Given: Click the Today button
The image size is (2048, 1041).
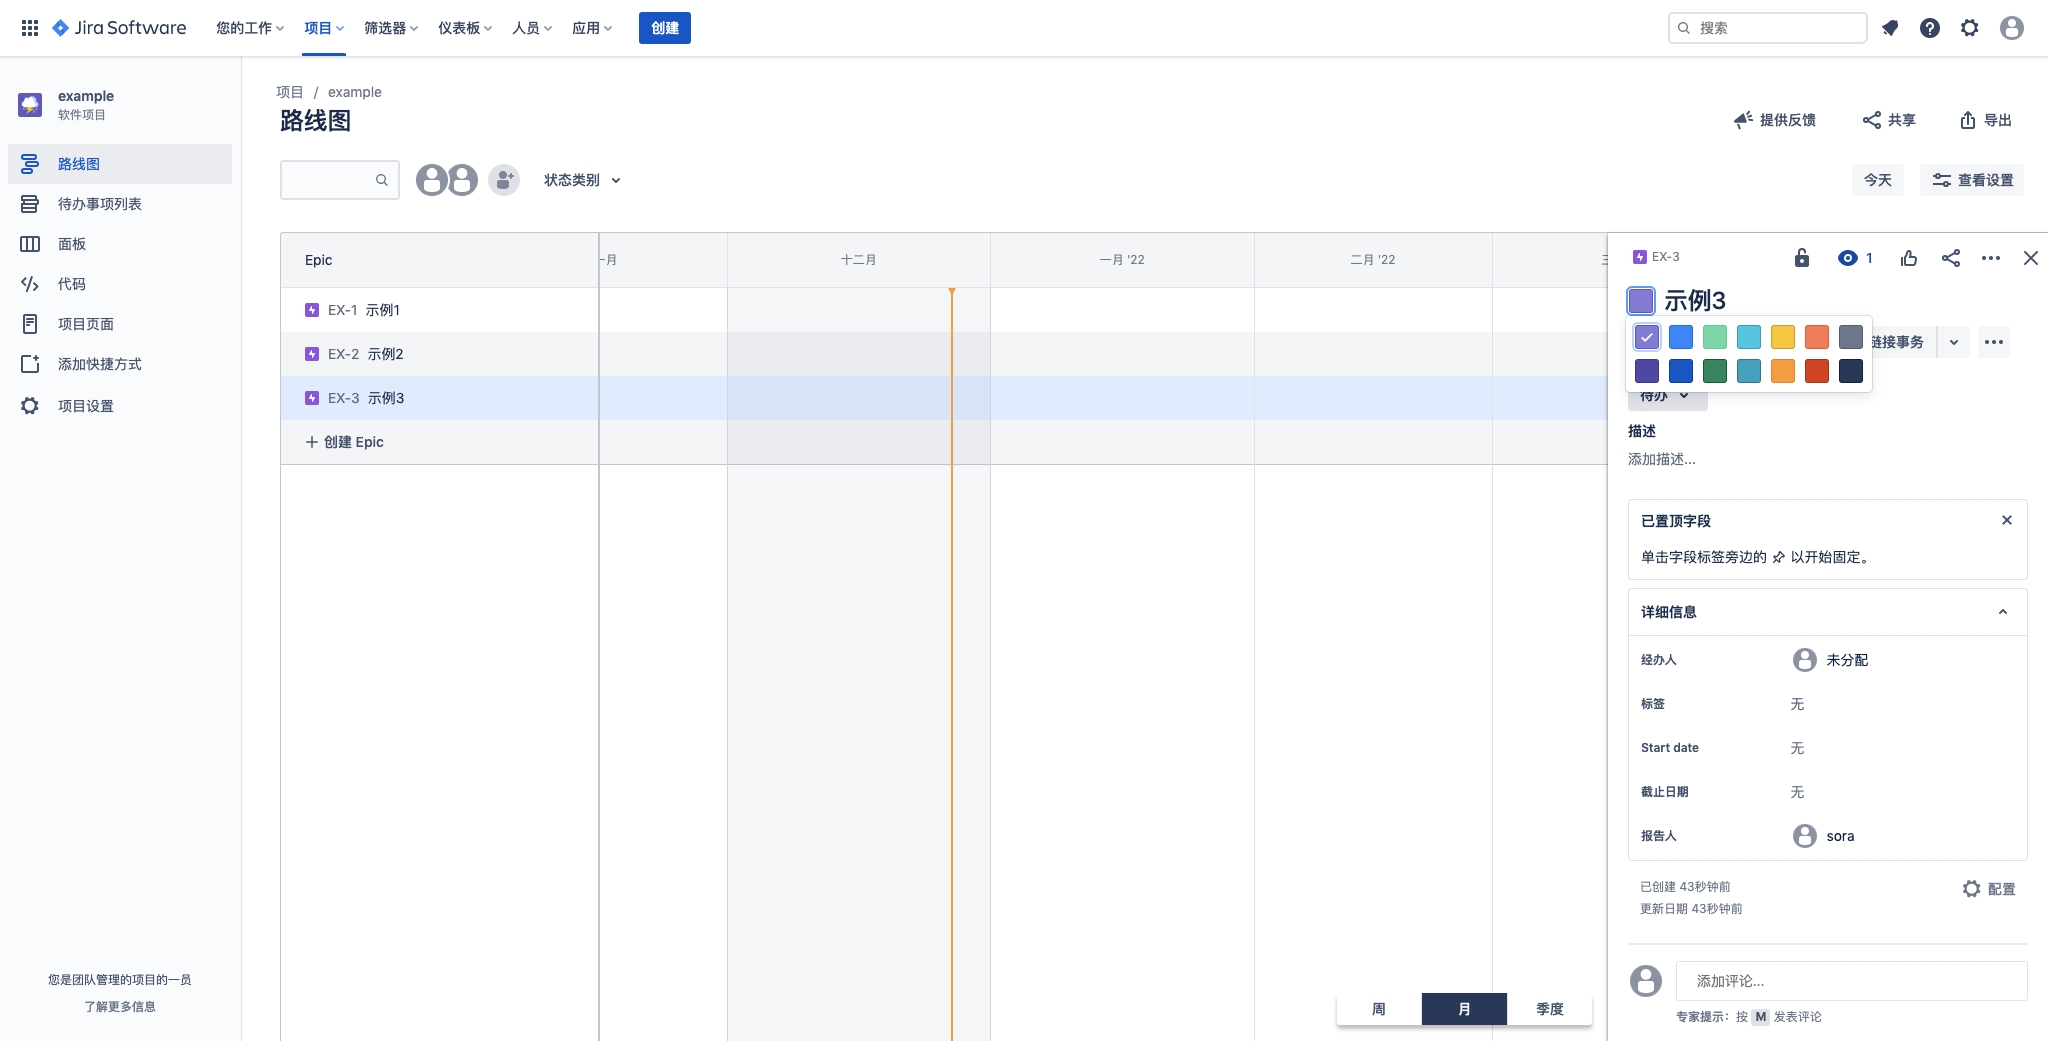Looking at the screenshot, I should pyautogui.click(x=1877, y=180).
